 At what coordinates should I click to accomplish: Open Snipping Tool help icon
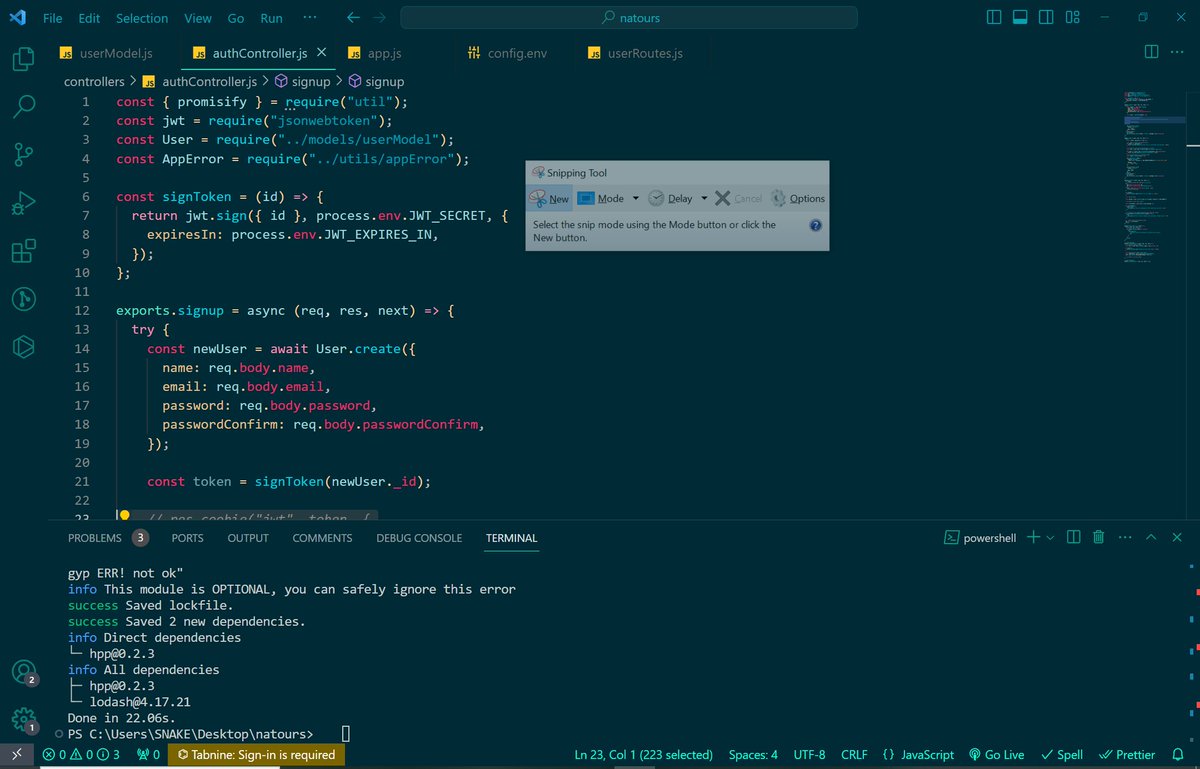point(815,226)
